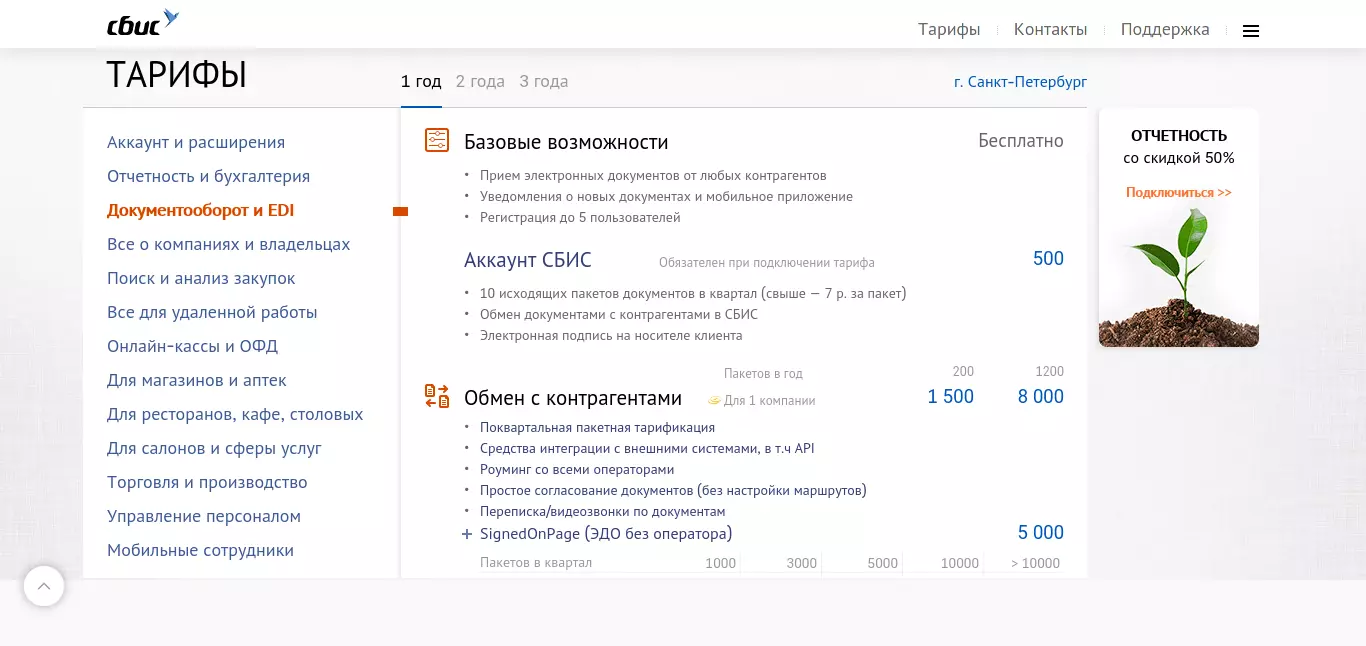This screenshot has height=646, width=1366.
Task: Open Управление персоналом category
Action: (204, 516)
